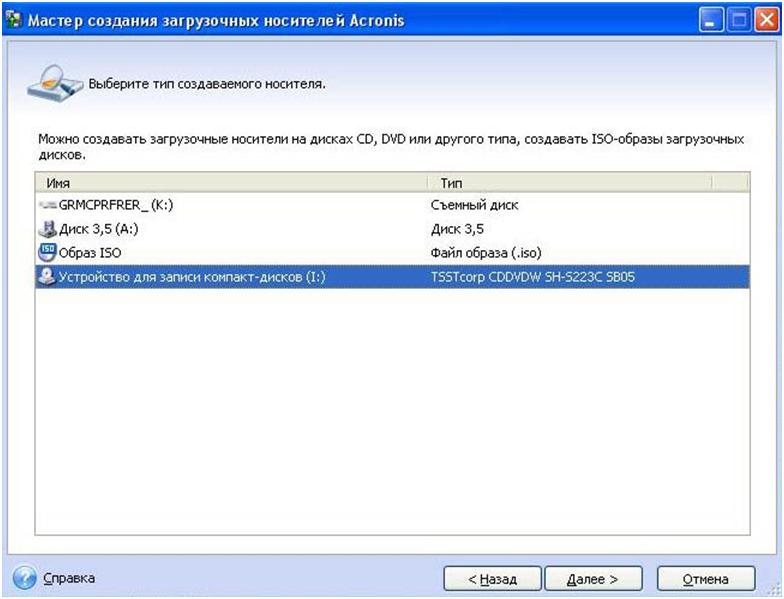Viewport: 784px width, 599px height.
Task: Click the Диск 3,5 type cell
Action: click(x=457, y=229)
